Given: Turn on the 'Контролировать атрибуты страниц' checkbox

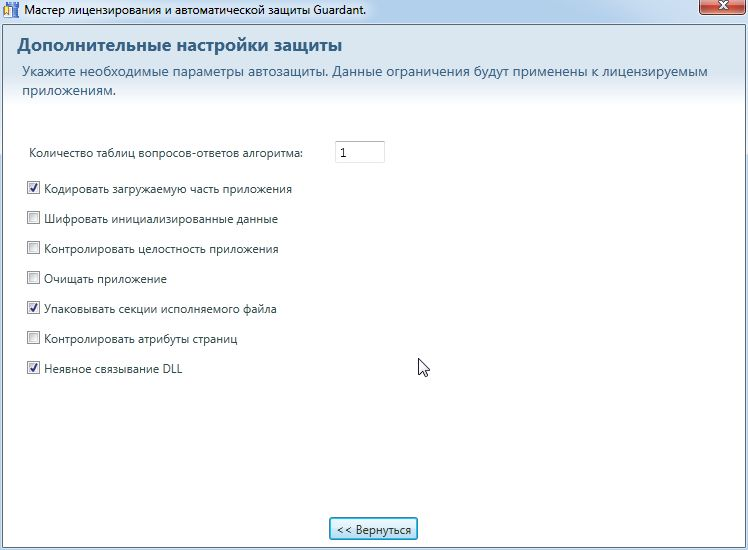Looking at the screenshot, I should tap(34, 338).
